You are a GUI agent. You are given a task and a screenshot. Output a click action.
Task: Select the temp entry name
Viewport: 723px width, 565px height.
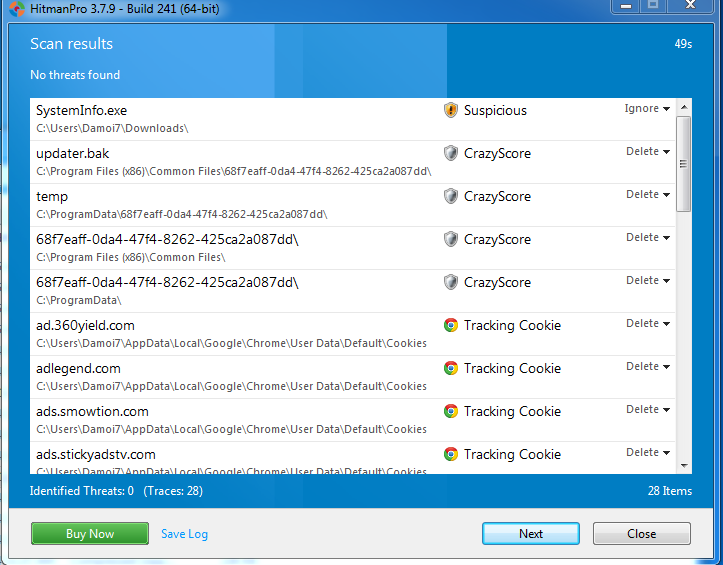coord(52,197)
